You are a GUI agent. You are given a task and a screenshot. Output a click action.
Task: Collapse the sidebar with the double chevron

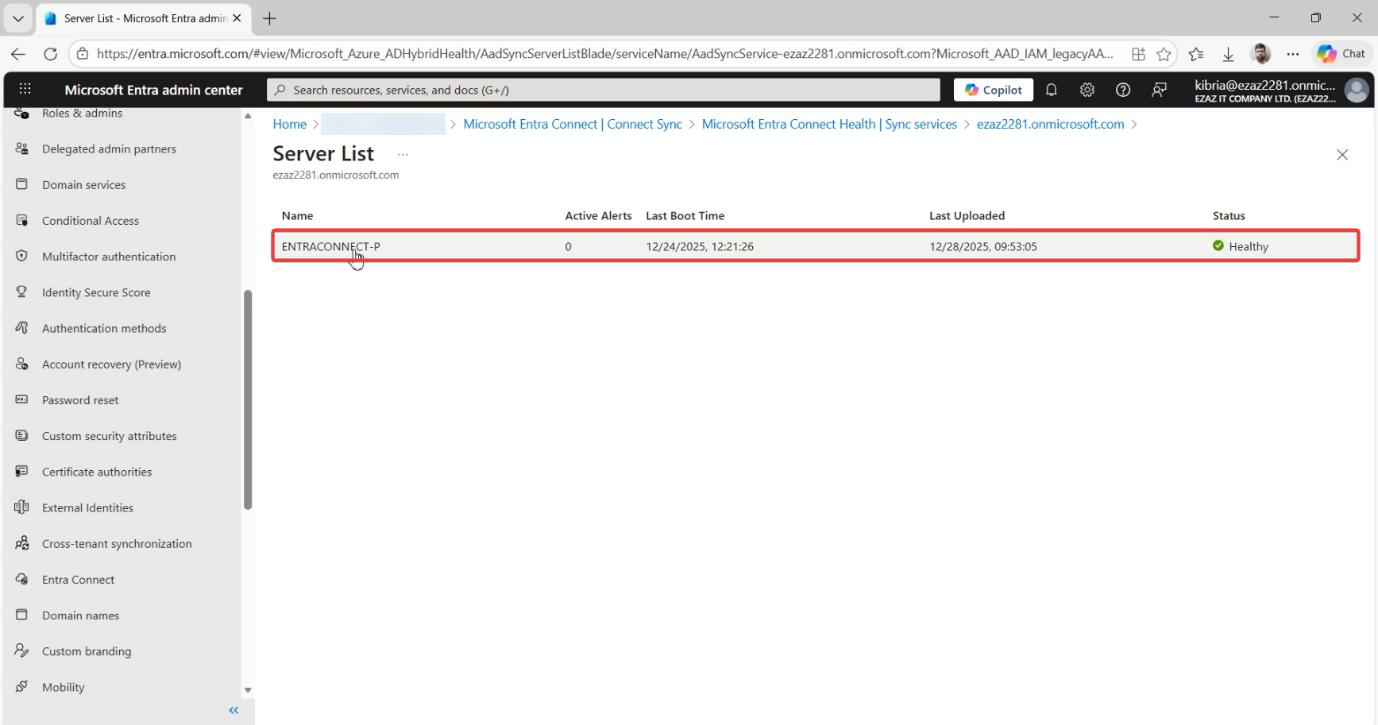pos(234,711)
